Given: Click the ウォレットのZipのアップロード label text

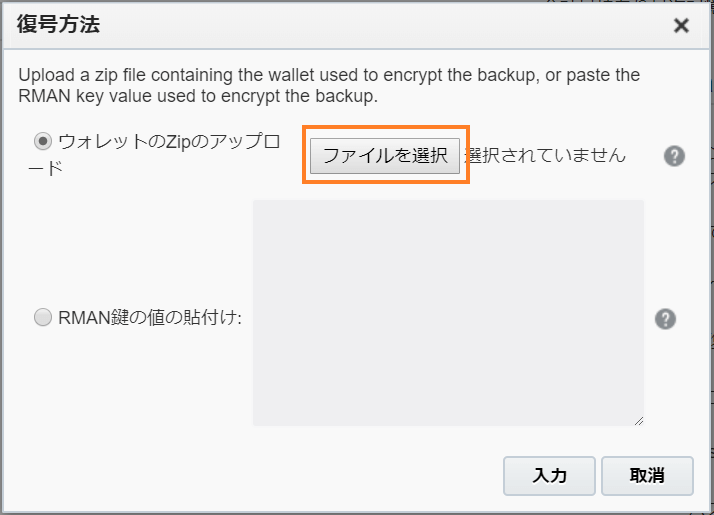Looking at the screenshot, I should point(154,155).
